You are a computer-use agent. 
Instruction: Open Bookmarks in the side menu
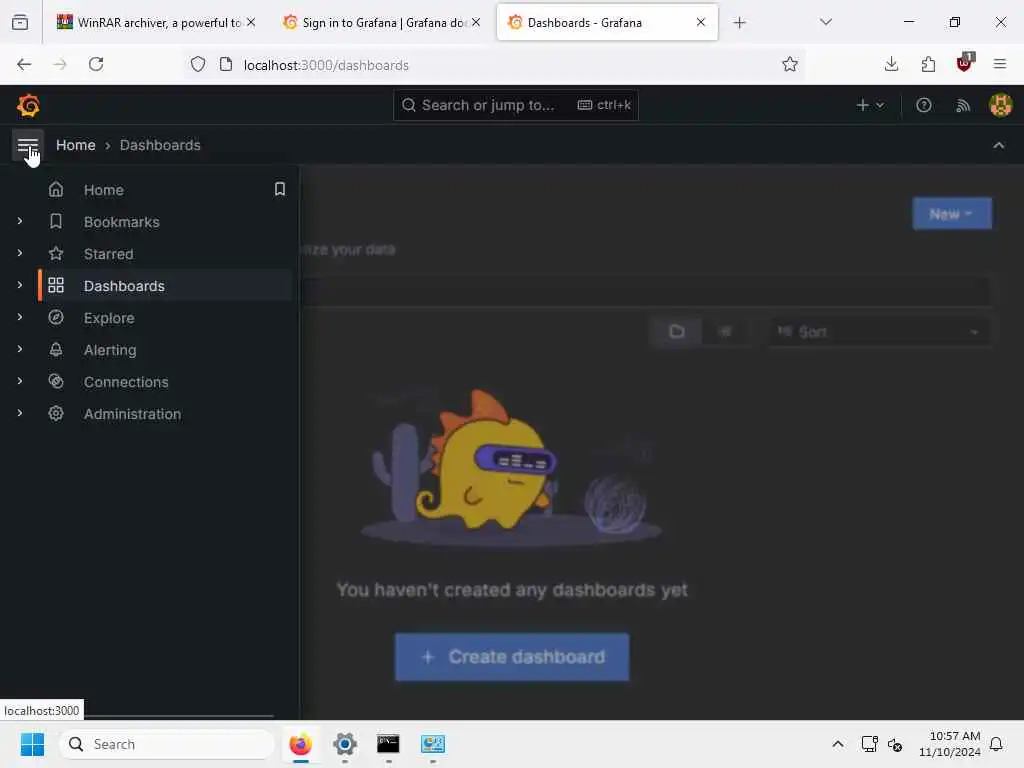pyautogui.click(x=121, y=222)
